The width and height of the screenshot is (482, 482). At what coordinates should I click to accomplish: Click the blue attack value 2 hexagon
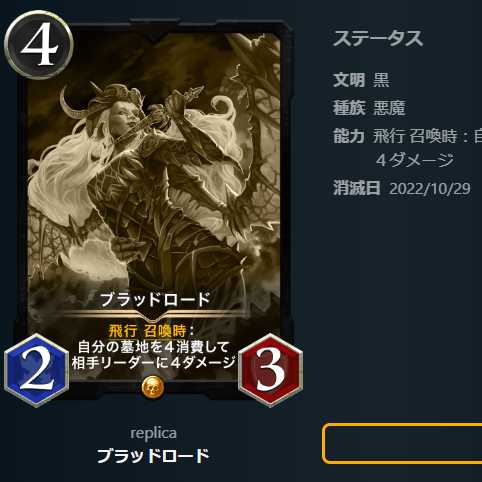coord(37,370)
